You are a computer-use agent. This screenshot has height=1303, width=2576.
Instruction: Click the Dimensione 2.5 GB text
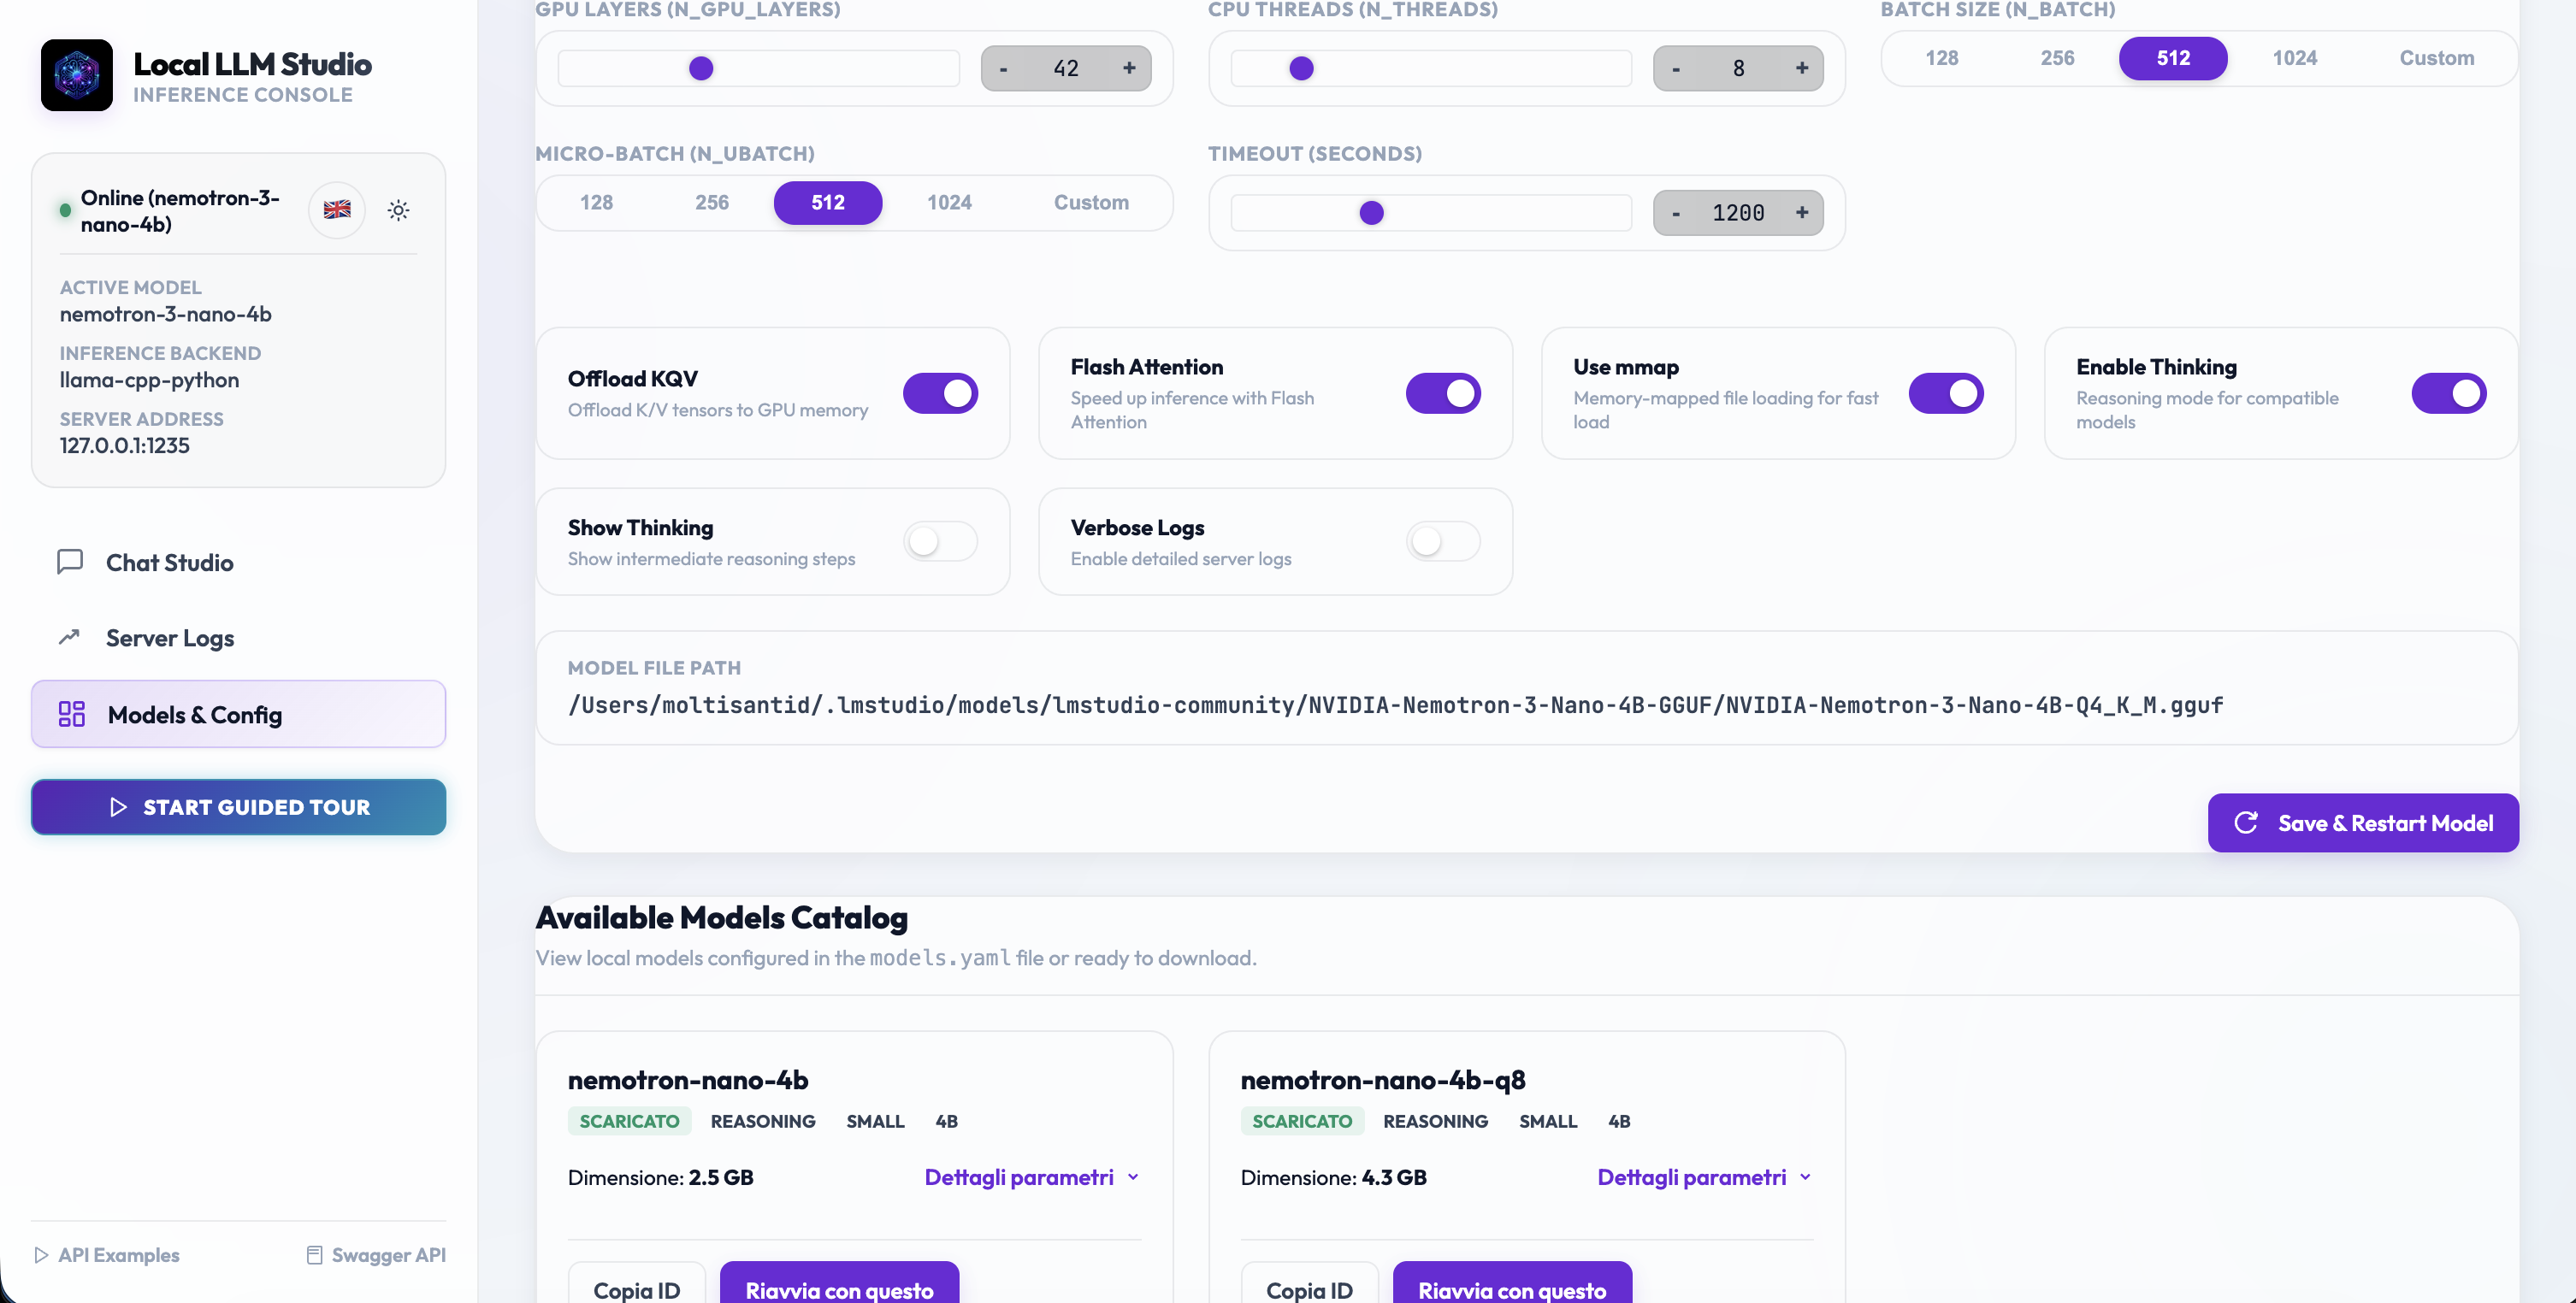click(661, 1177)
